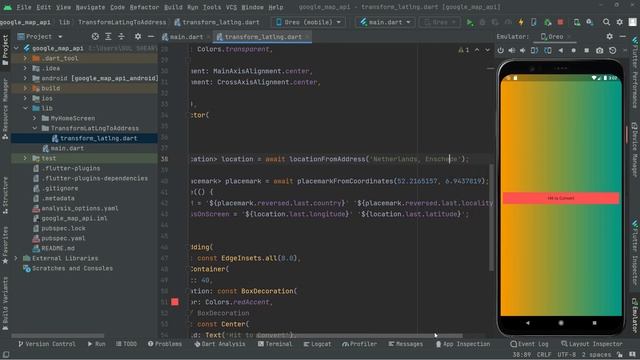The width and height of the screenshot is (640, 360).
Task: Click emulator volume down icon
Action: point(522,50)
